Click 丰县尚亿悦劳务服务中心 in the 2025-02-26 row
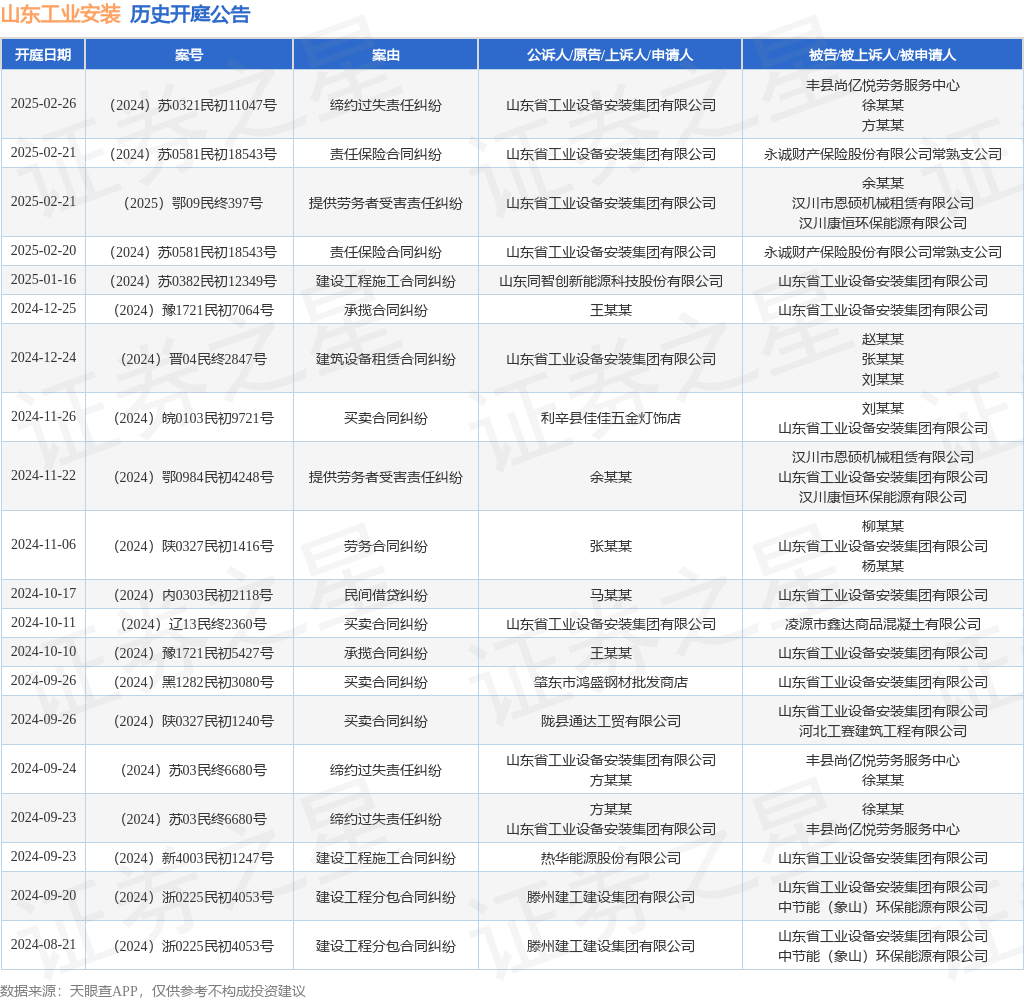 coord(882,85)
